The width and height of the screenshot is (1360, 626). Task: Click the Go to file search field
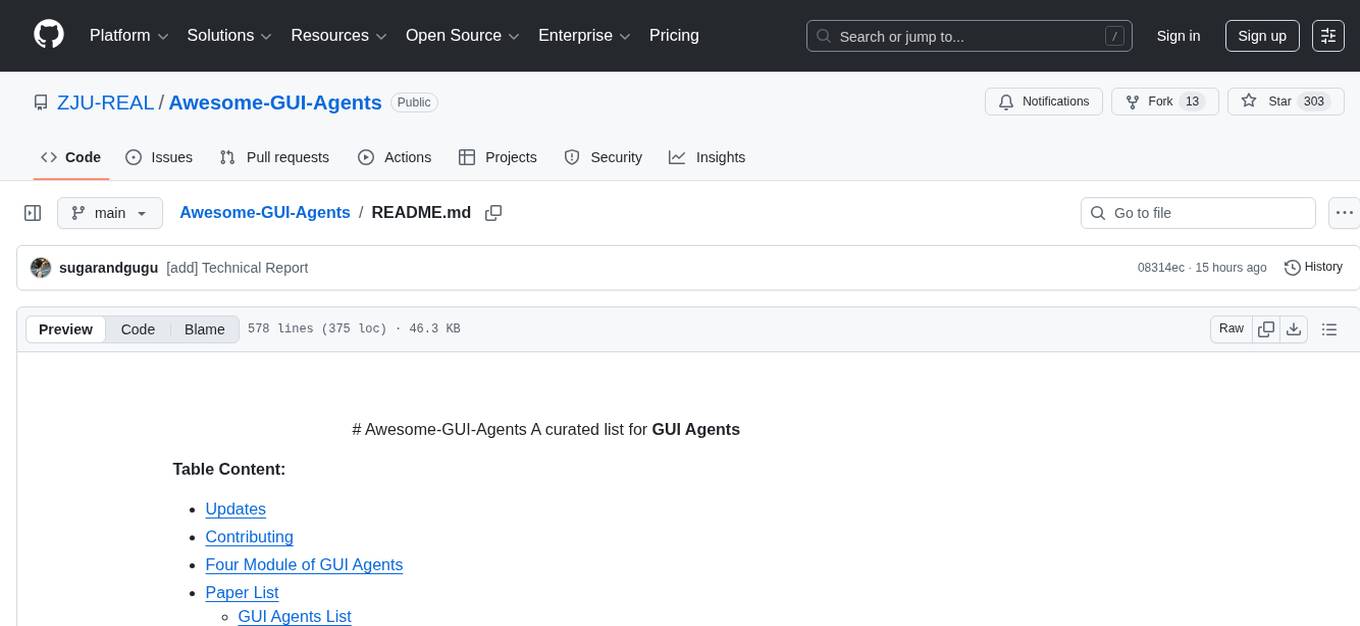pos(1197,213)
